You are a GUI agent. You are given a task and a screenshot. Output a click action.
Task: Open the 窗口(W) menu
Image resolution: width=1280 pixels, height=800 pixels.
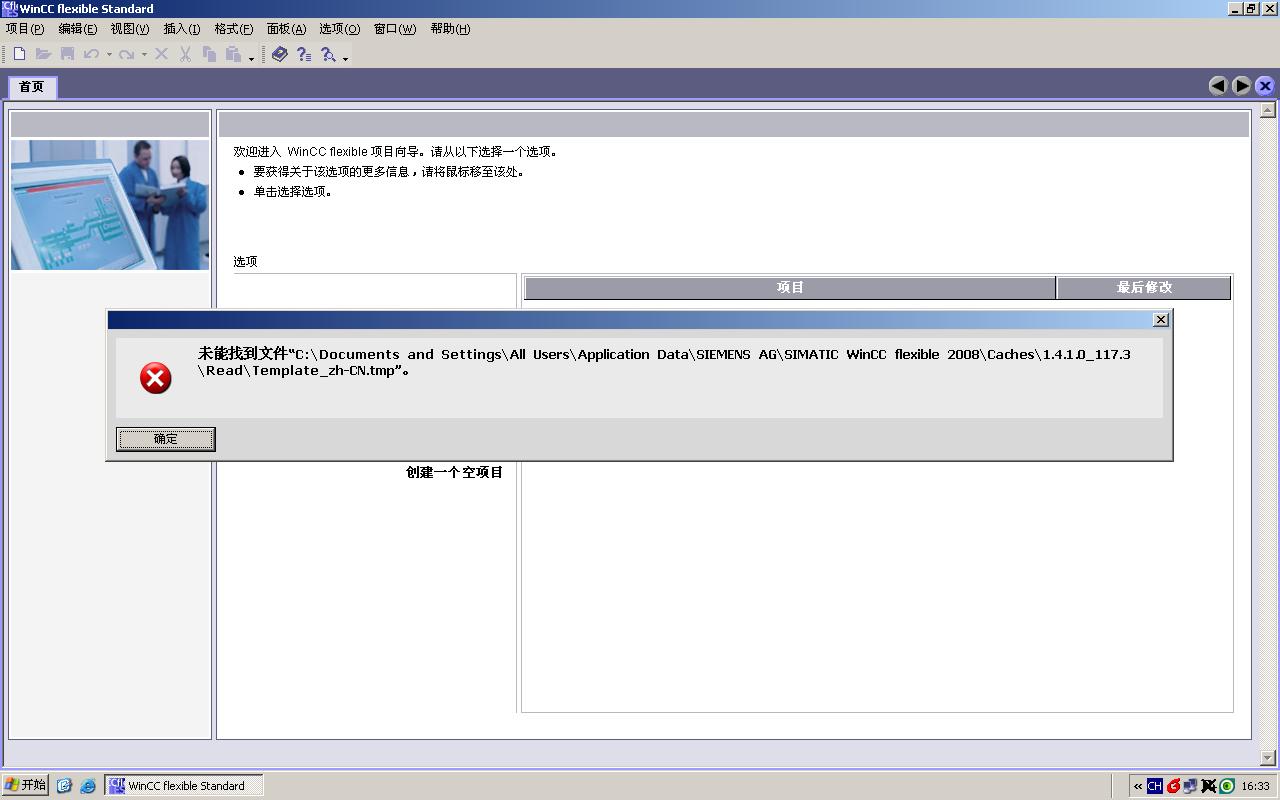click(395, 29)
